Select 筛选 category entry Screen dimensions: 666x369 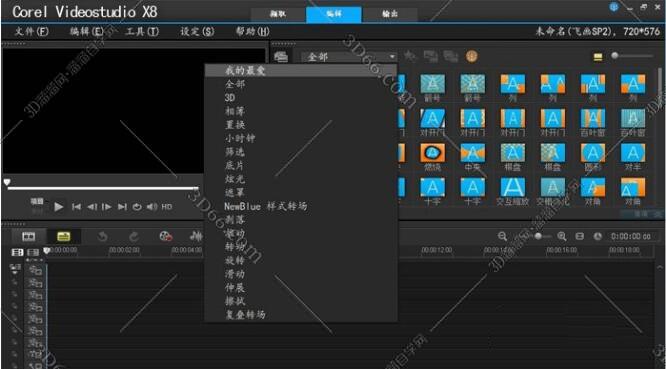pos(235,152)
